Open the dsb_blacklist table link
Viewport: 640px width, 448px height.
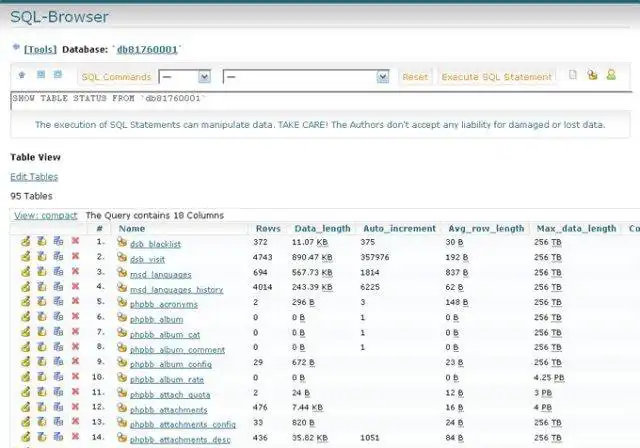point(155,244)
